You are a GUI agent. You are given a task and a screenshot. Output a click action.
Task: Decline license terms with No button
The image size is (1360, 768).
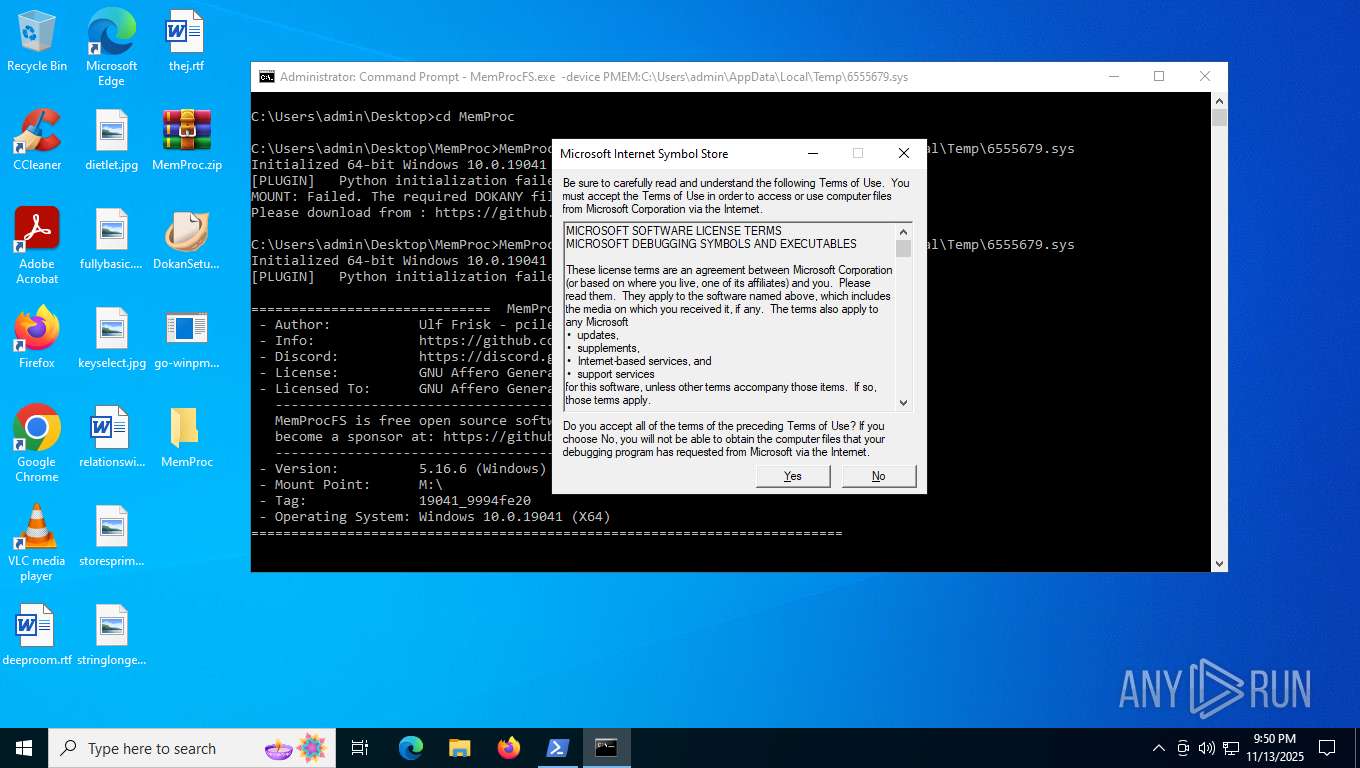point(879,476)
